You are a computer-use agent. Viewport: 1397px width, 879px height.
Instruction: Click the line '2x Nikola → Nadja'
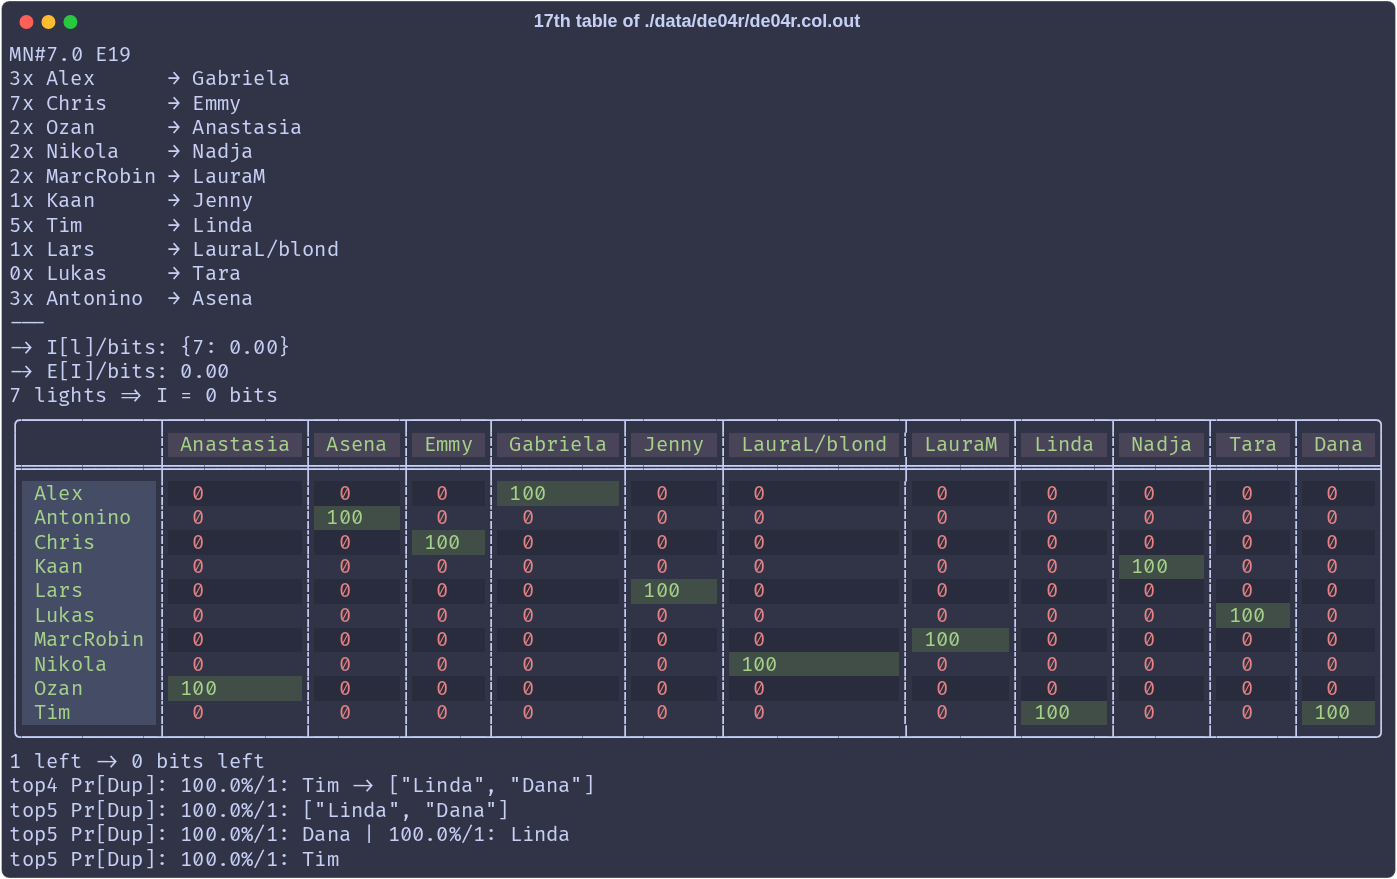tap(131, 151)
